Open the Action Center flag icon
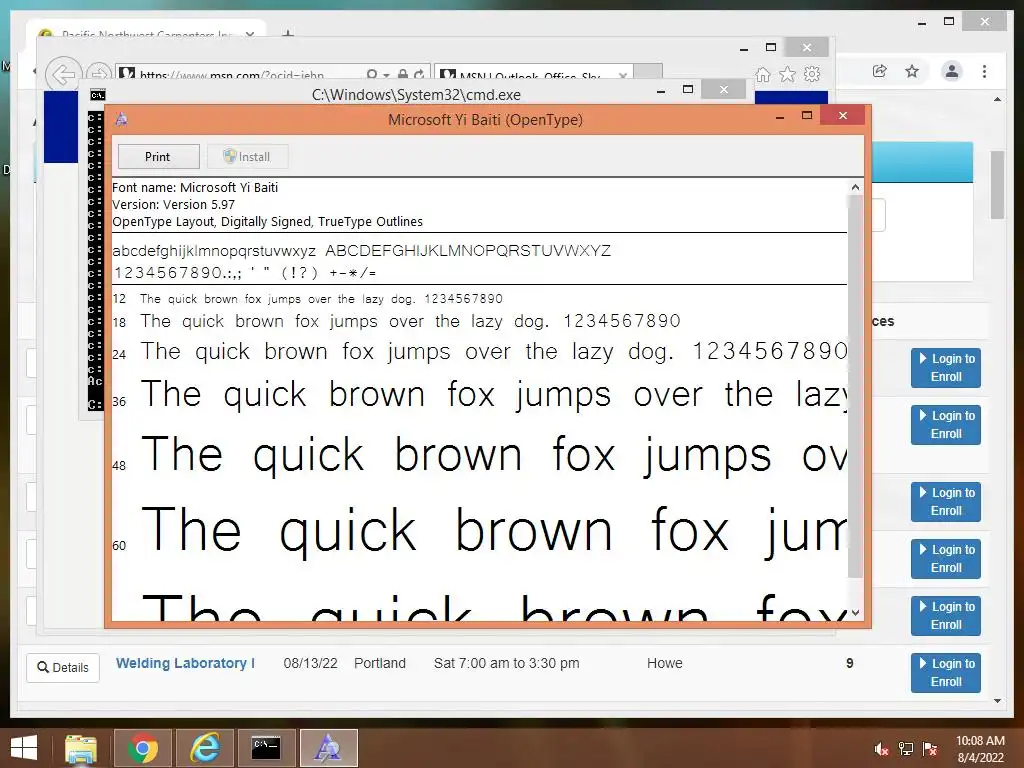 (930, 749)
